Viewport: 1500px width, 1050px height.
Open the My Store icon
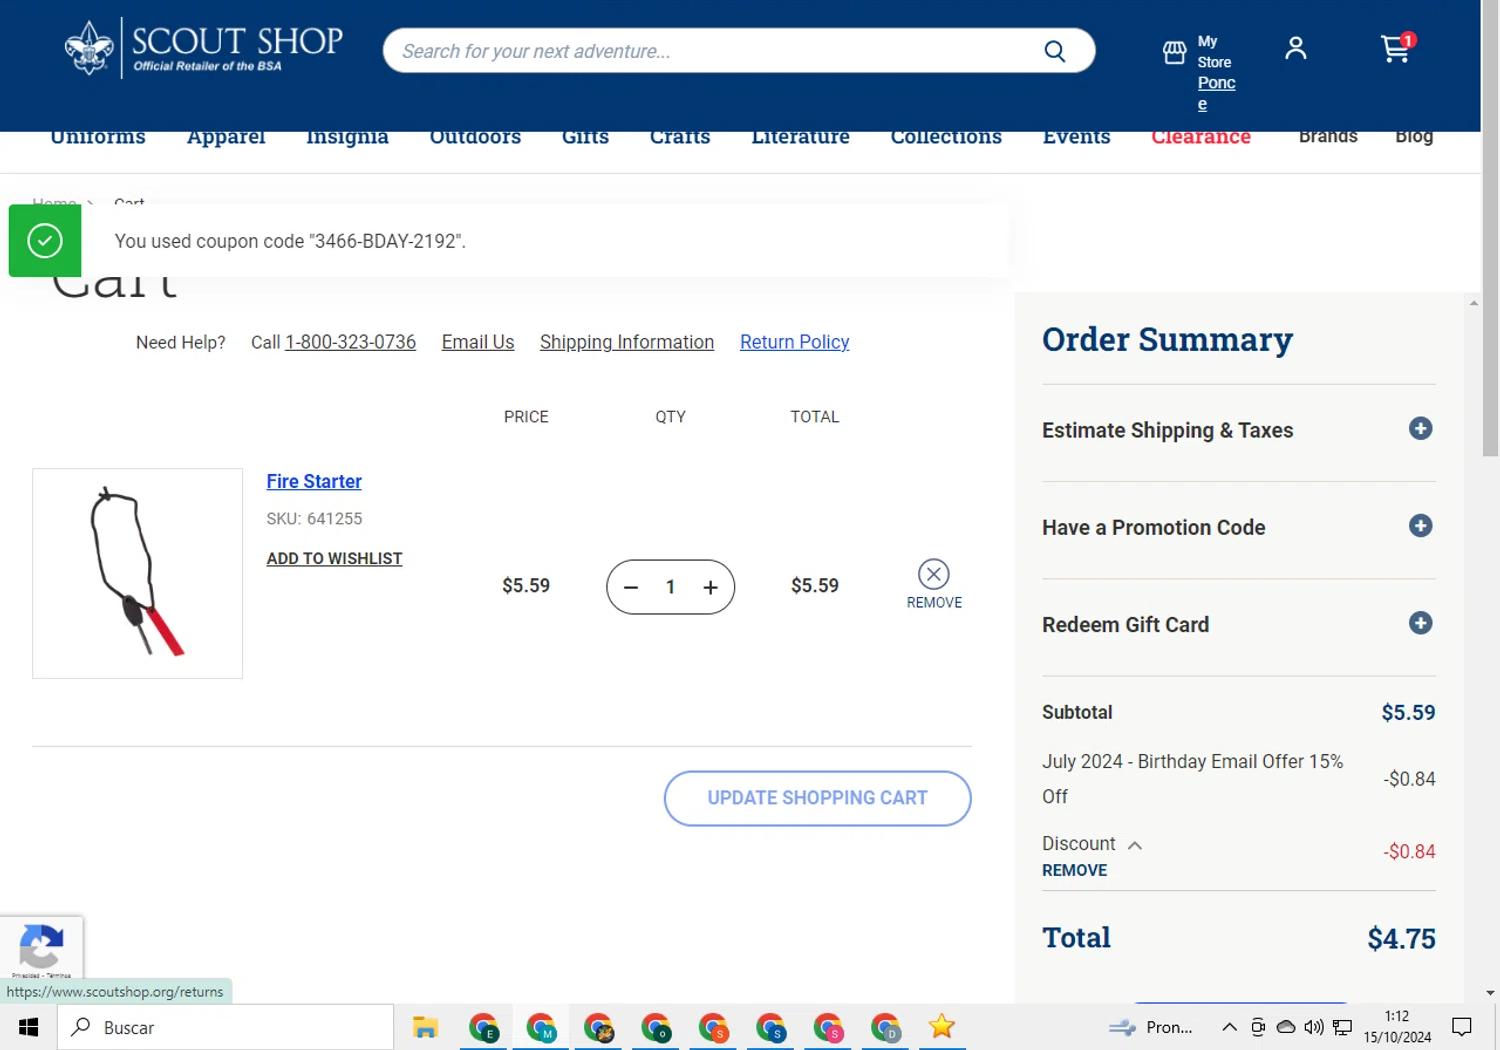1175,52
